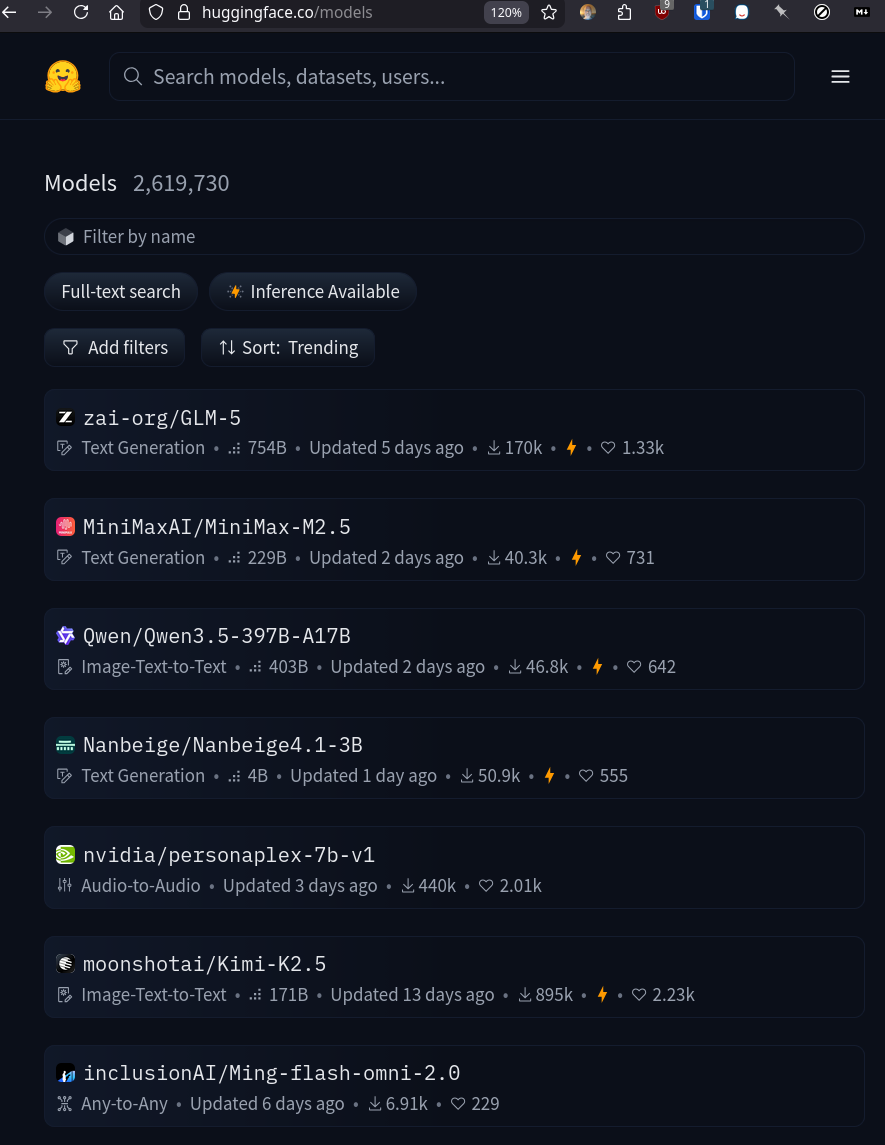This screenshot has height=1145, width=885.
Task: Reset the 120% zoom level indicator
Action: point(506,13)
